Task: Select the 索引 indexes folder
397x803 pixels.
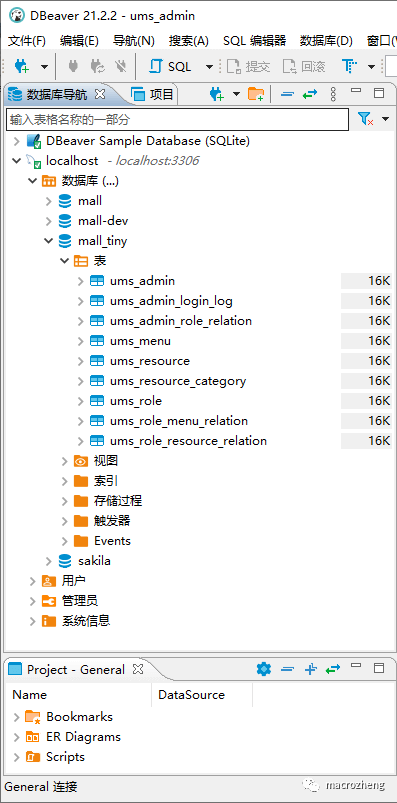Action: (106, 481)
